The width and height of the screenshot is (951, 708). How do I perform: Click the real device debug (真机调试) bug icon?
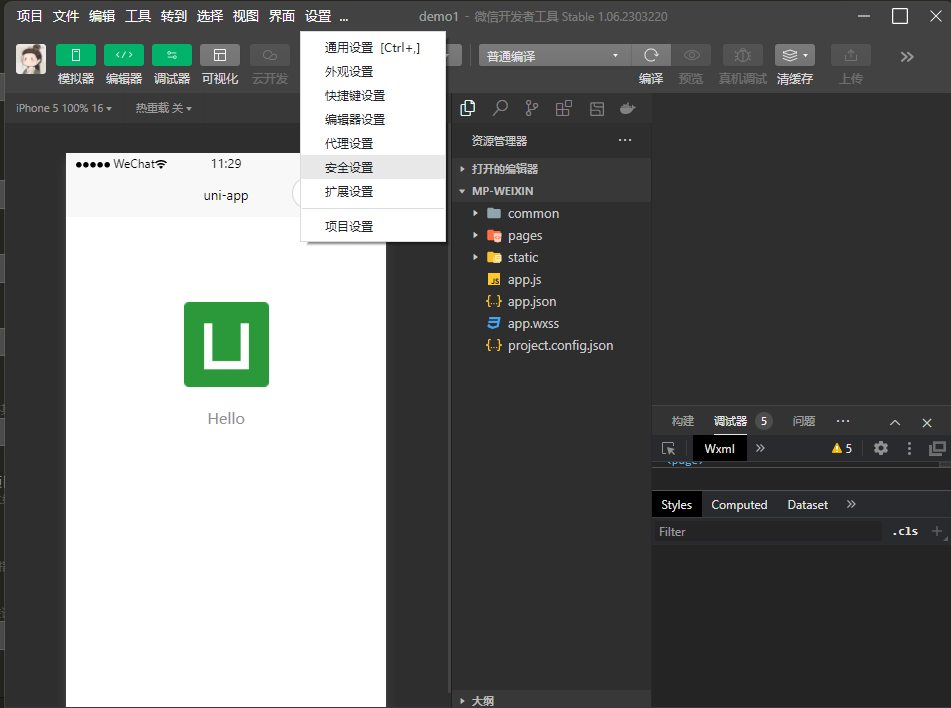pos(742,55)
